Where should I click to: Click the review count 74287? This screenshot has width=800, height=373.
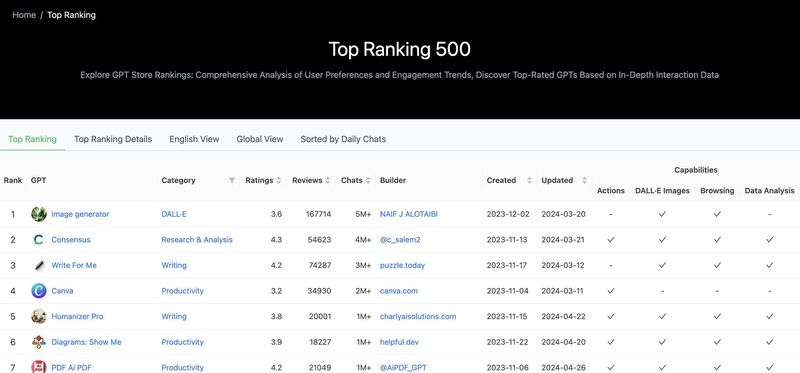[319, 265]
